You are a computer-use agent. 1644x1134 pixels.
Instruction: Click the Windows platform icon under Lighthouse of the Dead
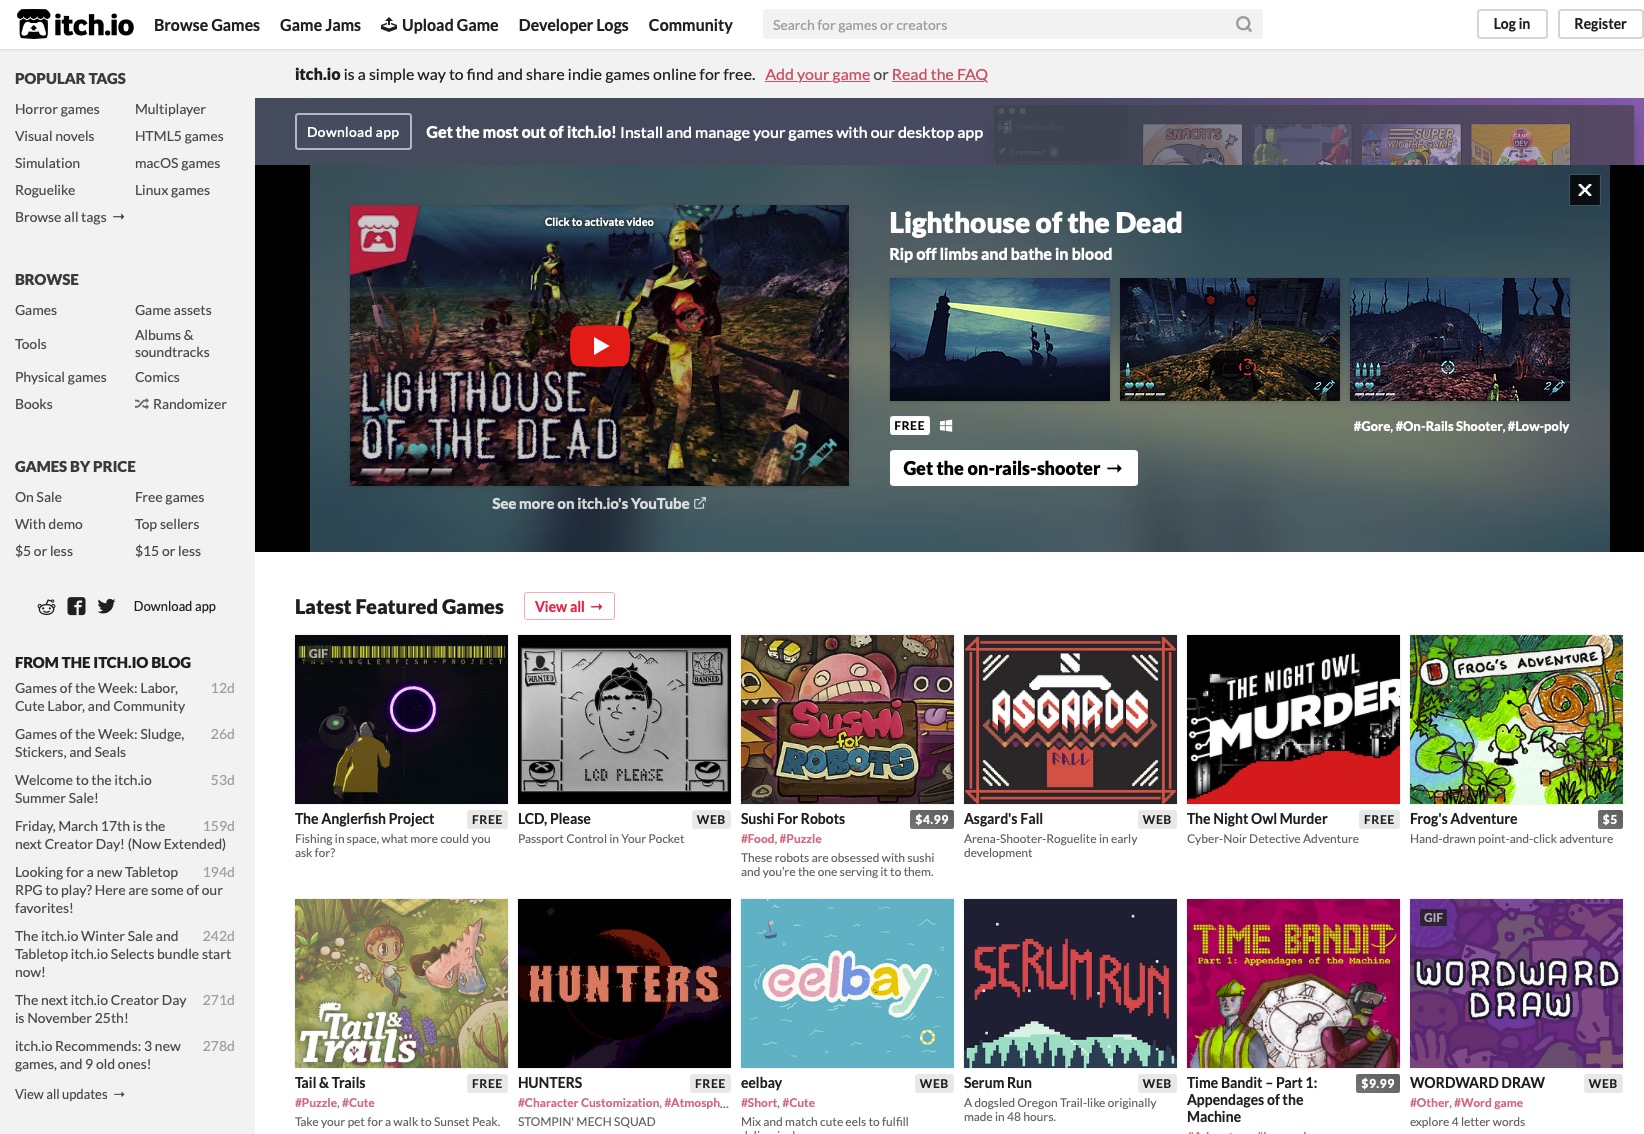coord(946,425)
